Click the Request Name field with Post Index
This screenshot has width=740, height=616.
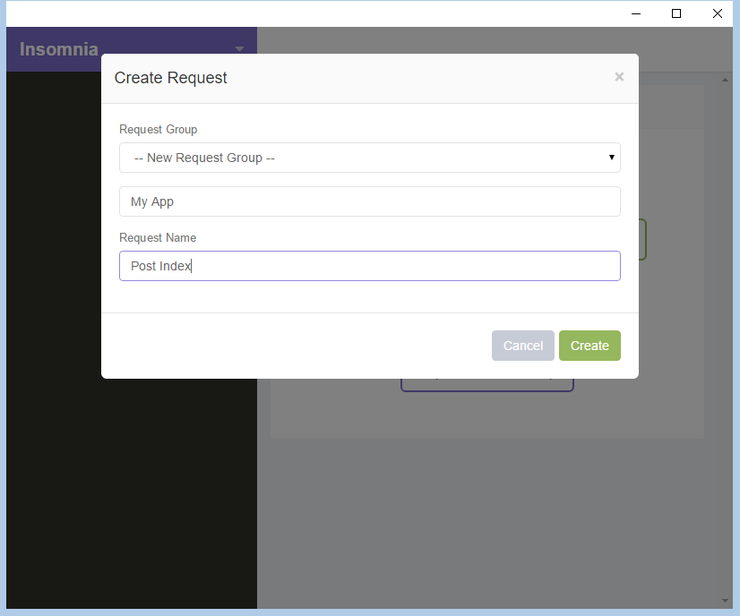(369, 266)
